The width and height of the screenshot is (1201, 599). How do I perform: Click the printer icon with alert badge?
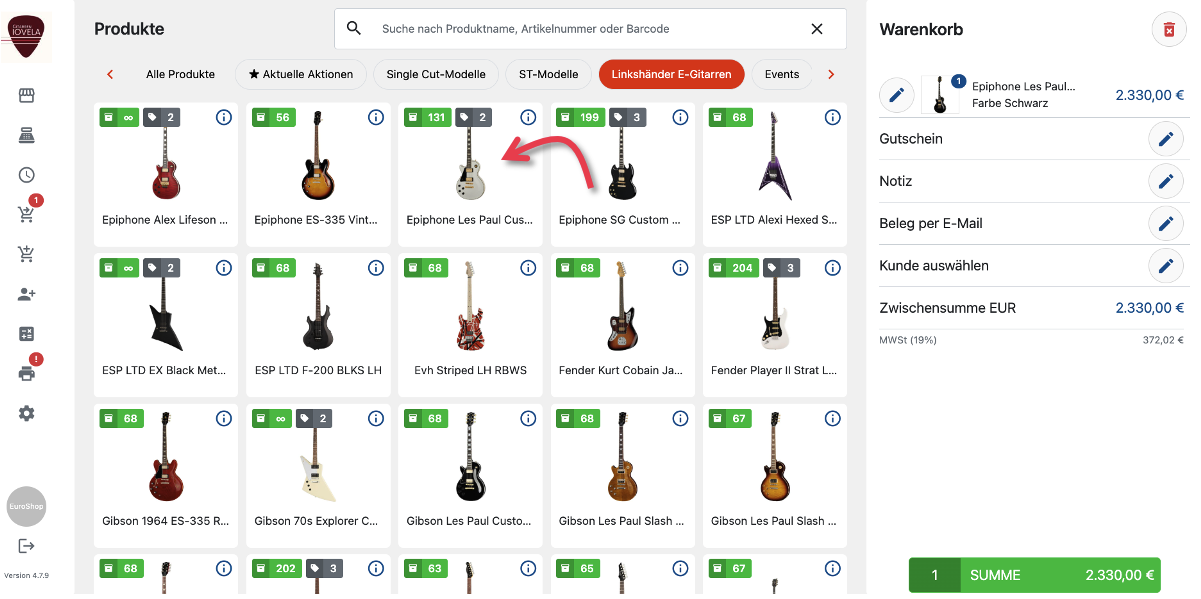coord(27,373)
